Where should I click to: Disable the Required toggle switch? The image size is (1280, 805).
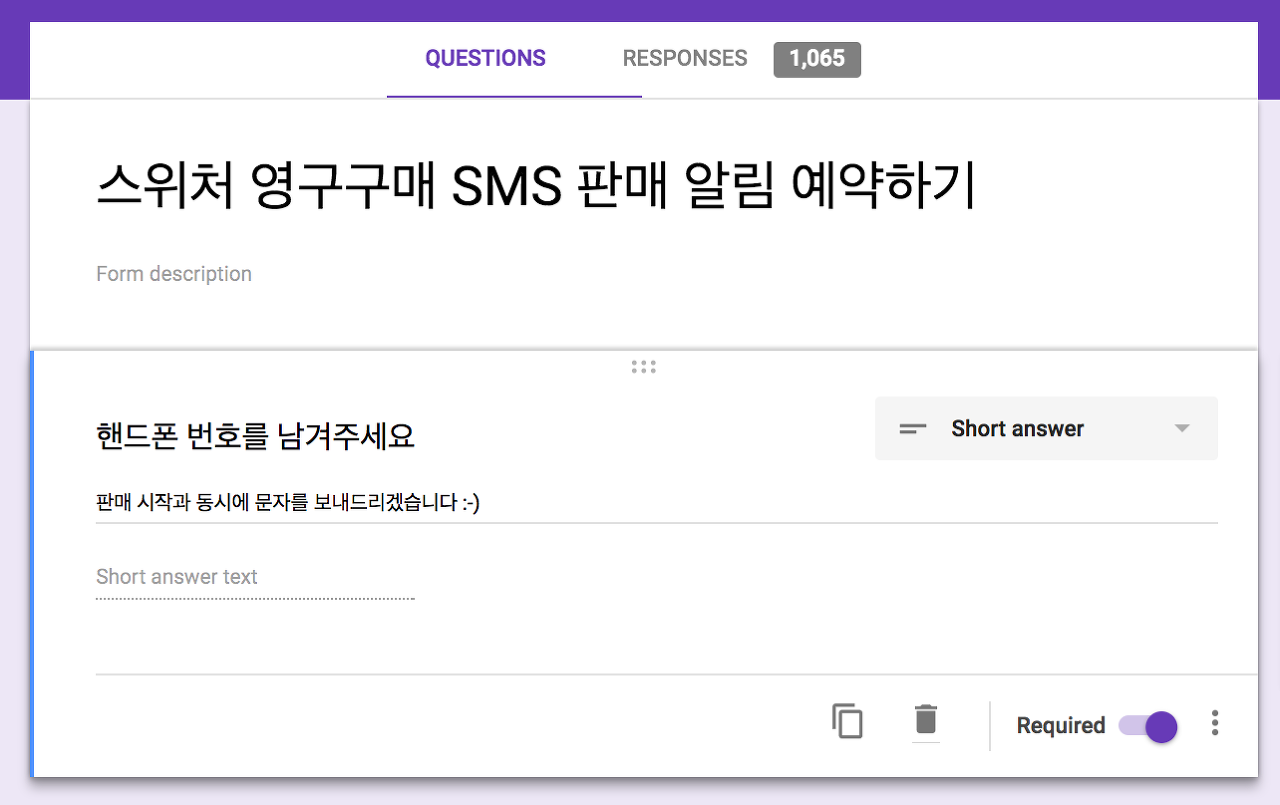[1149, 726]
